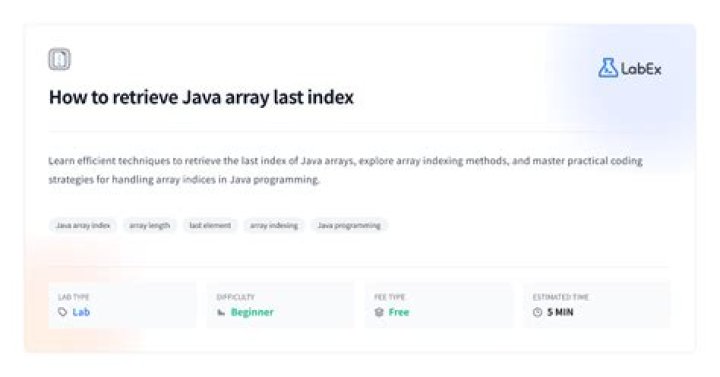Click the '5 MIN' estimated time value
Screen dimensions: 720x377
(x=560, y=312)
